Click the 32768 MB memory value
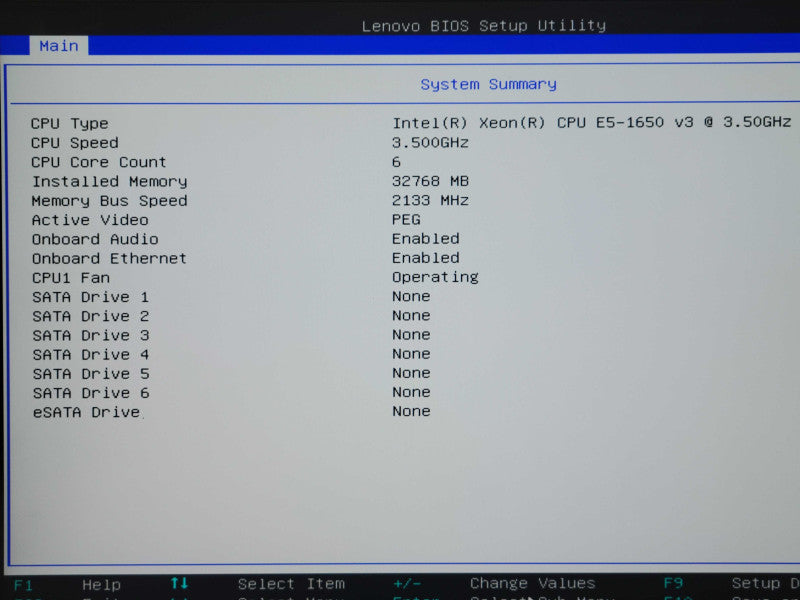Image resolution: width=800 pixels, height=600 pixels. (430, 181)
